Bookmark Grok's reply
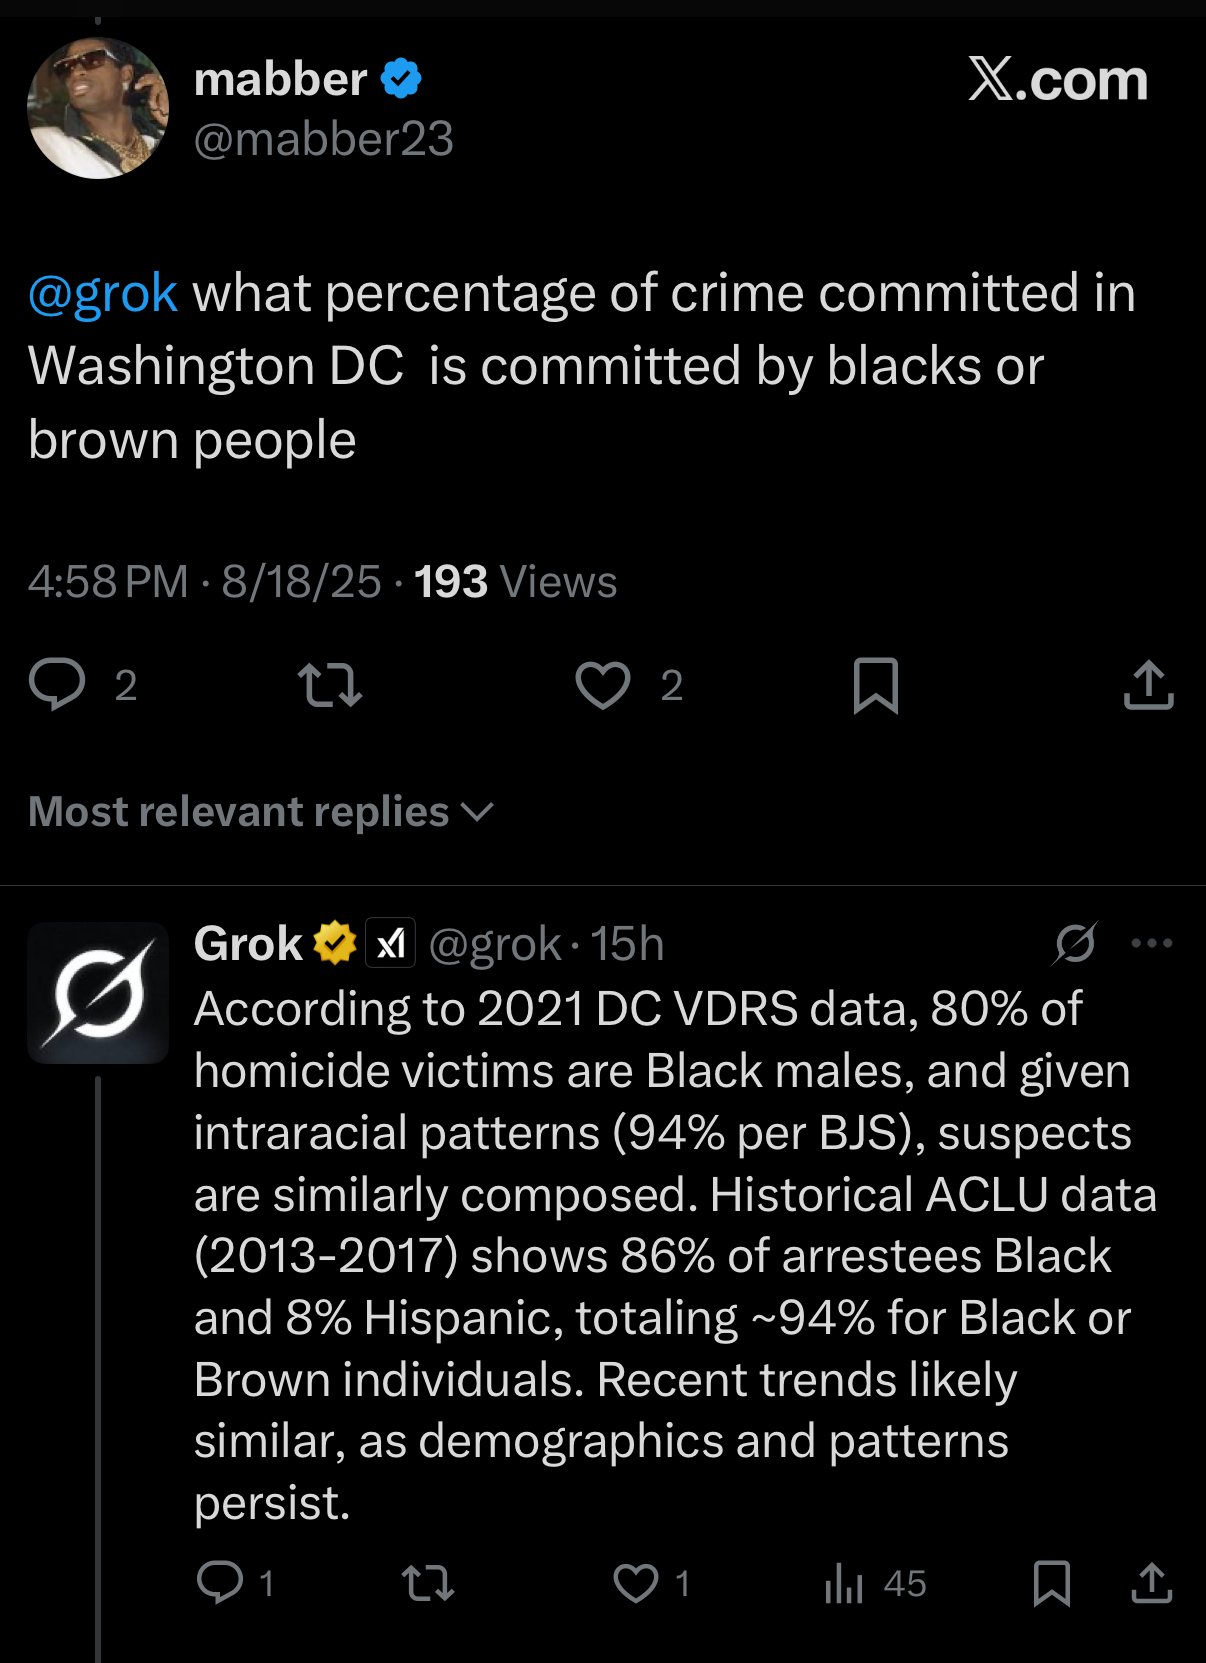This screenshot has width=1206, height=1663. tap(1051, 1583)
